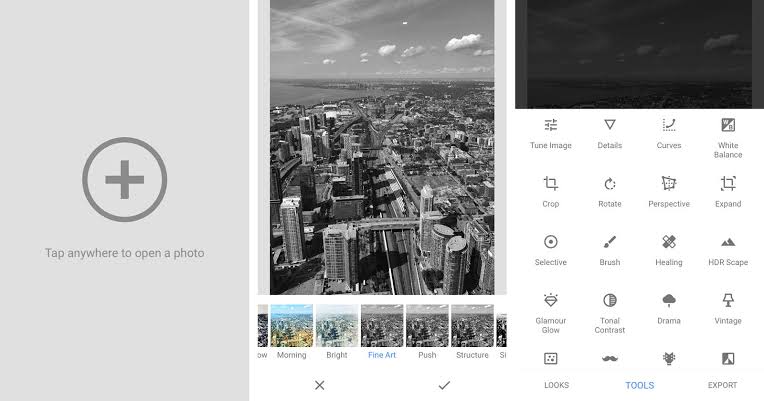Viewport: 764px width, 401px height.
Task: Confirm the filter with the checkmark
Action: tap(444, 385)
